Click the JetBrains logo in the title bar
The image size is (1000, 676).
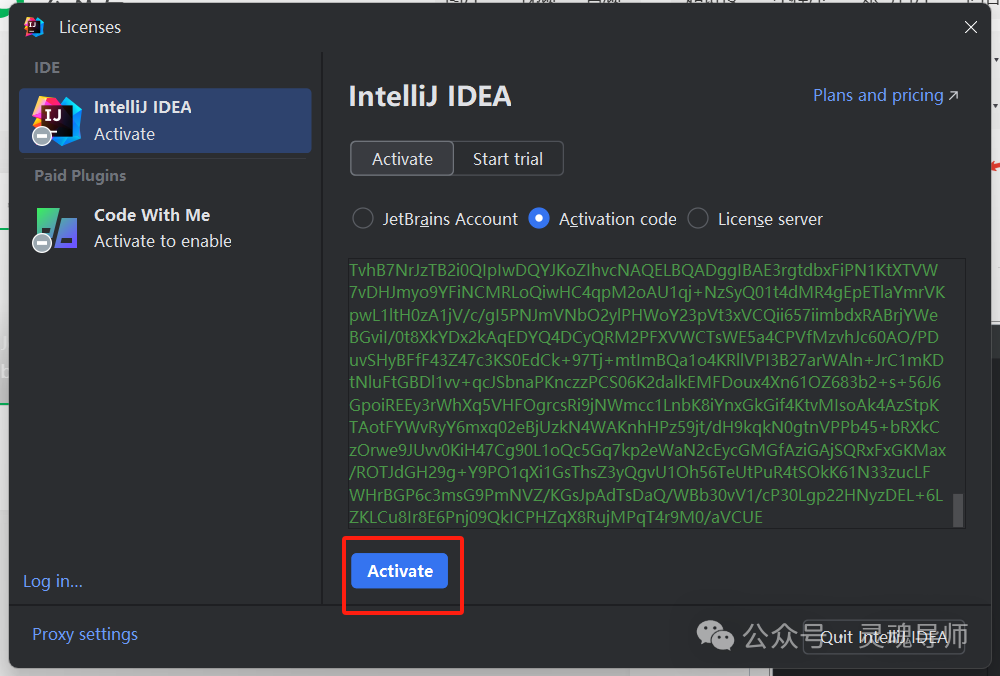35,27
